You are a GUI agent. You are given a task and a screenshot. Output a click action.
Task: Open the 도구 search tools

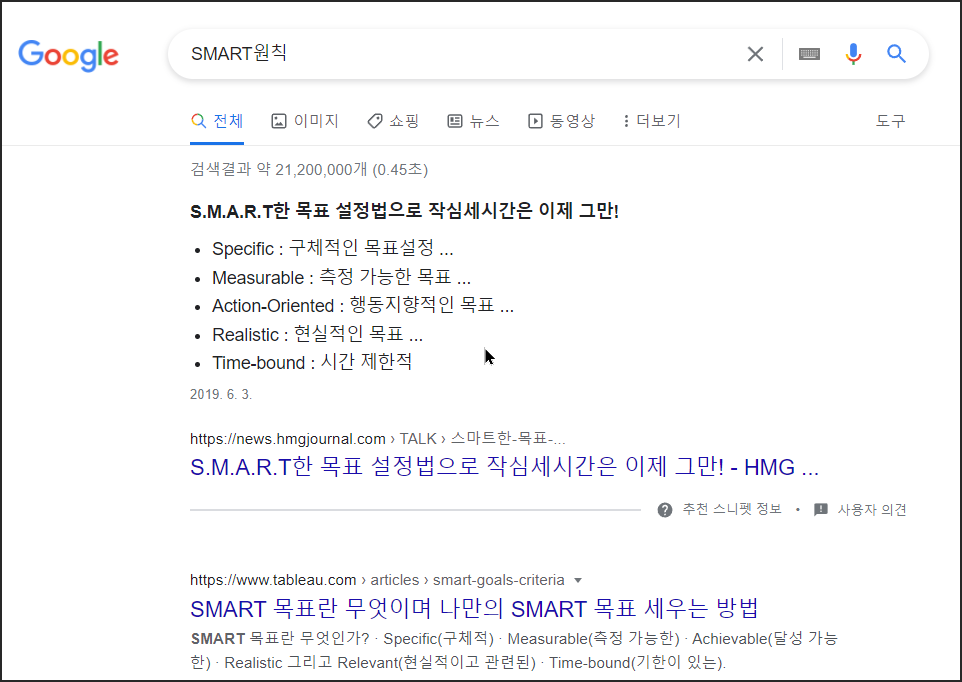point(890,121)
